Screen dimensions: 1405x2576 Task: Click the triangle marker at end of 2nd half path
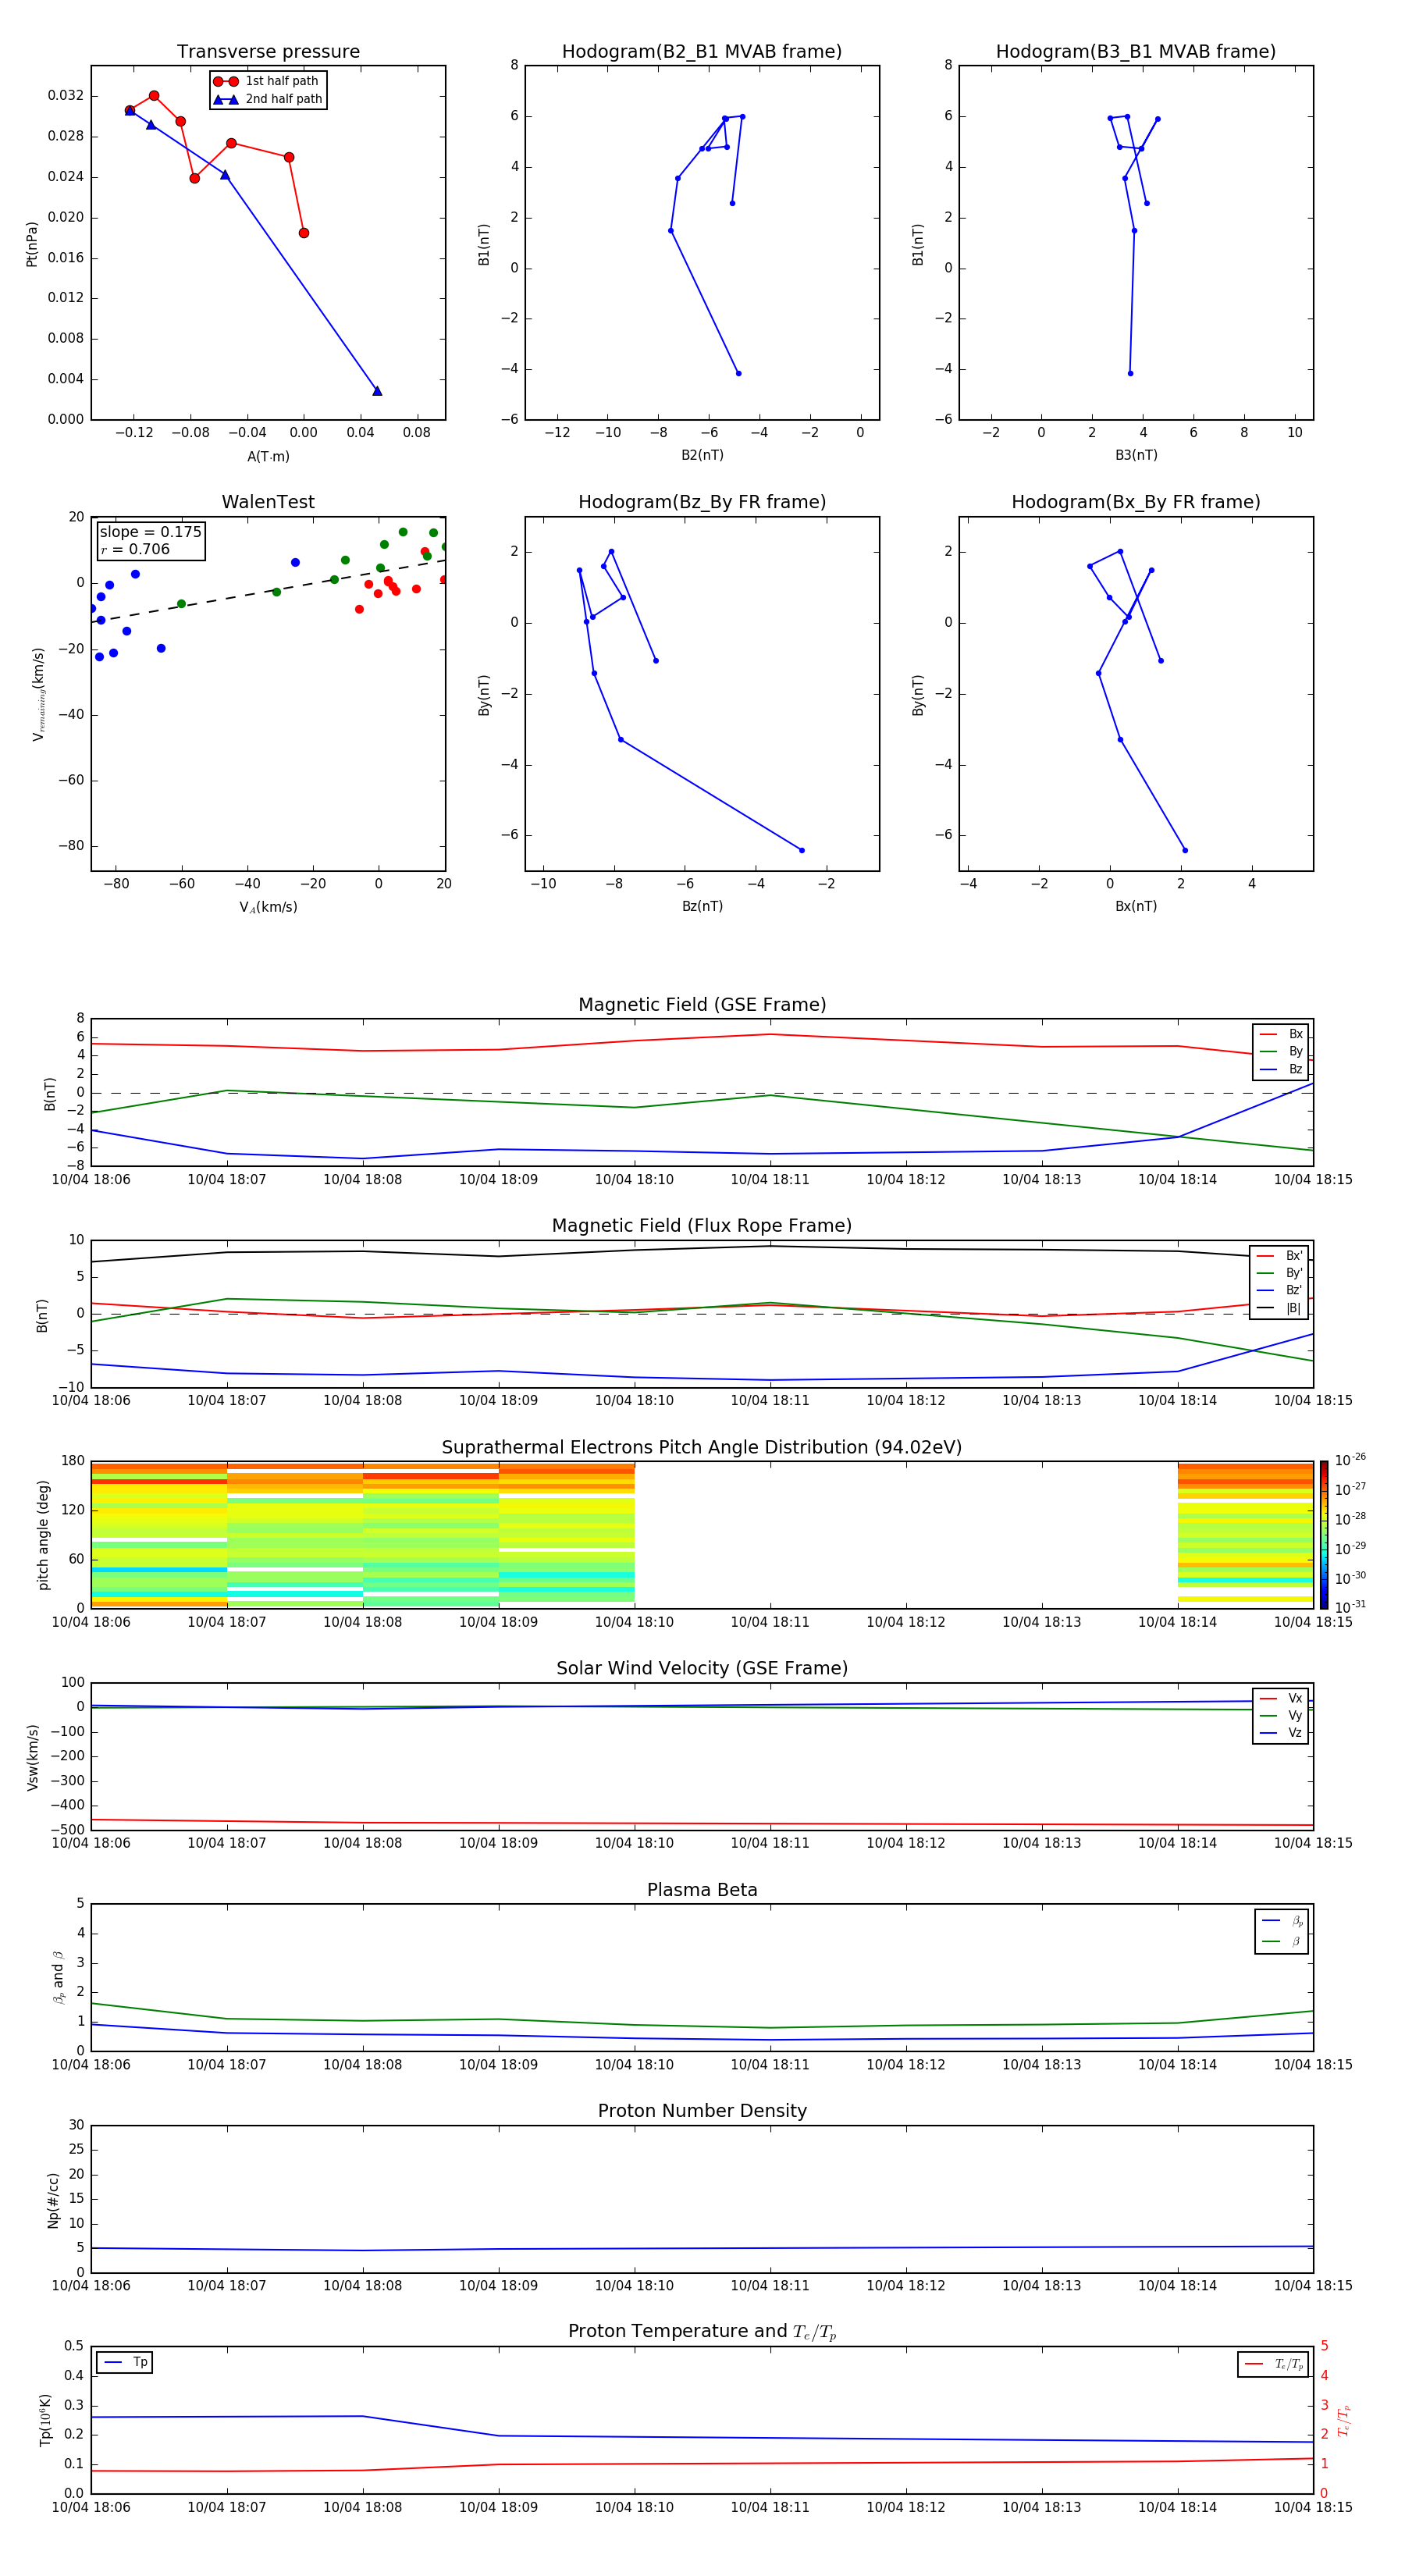[377, 391]
